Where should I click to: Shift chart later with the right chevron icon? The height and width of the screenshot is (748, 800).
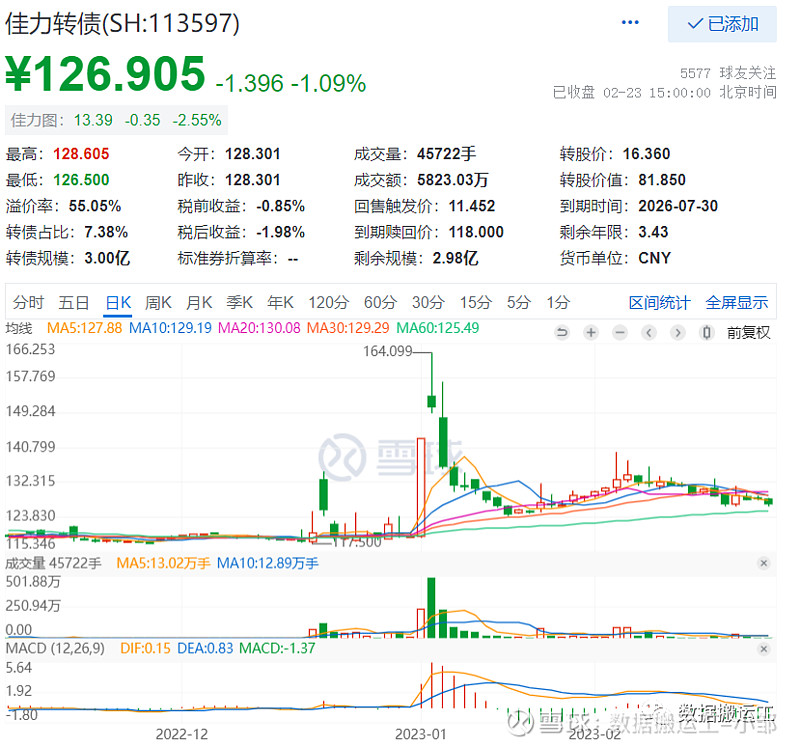coord(678,333)
